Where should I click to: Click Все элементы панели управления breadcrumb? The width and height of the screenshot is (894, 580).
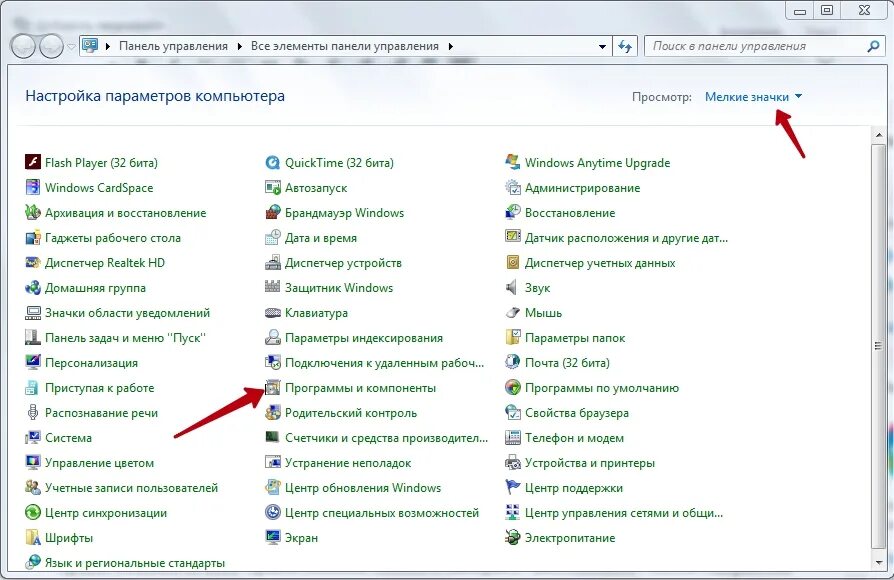345,46
